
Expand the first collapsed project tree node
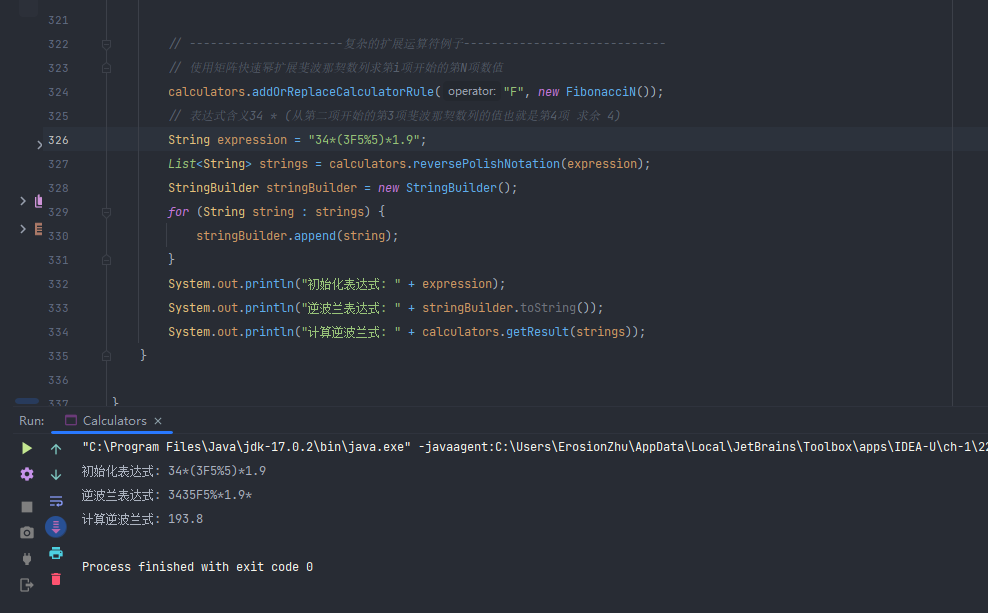23,201
